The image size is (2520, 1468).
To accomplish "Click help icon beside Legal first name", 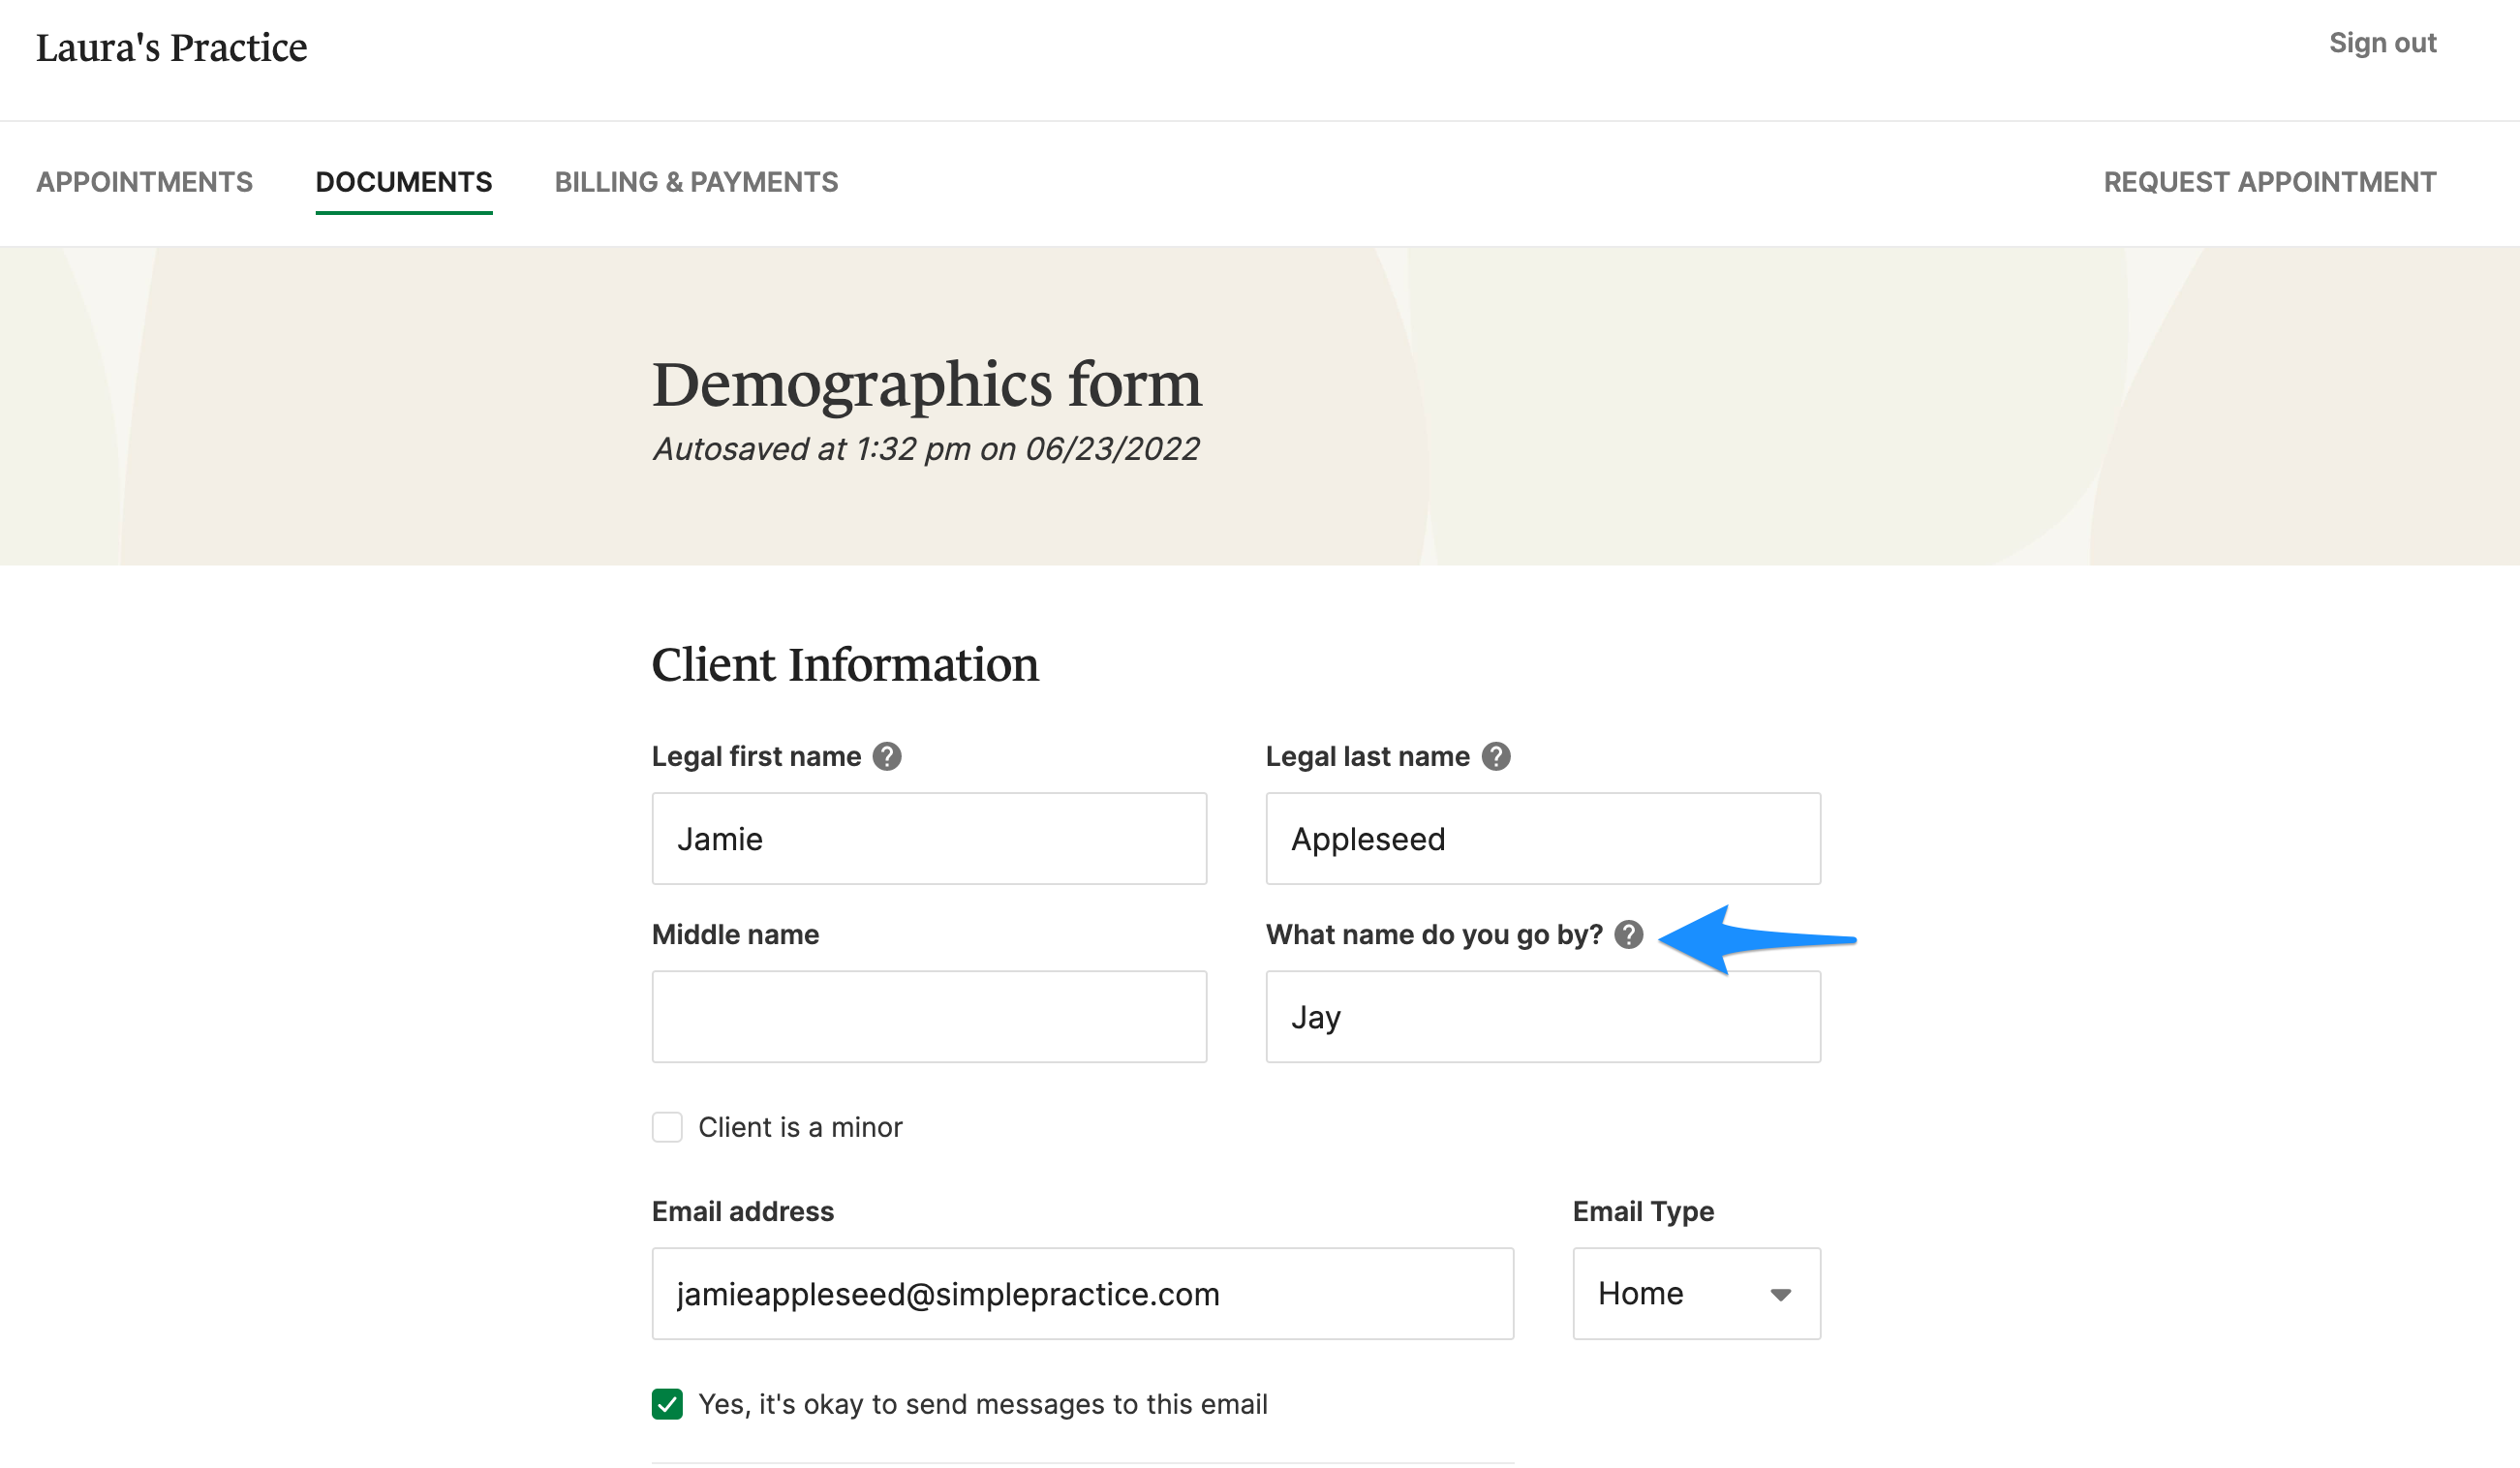I will click(886, 757).
